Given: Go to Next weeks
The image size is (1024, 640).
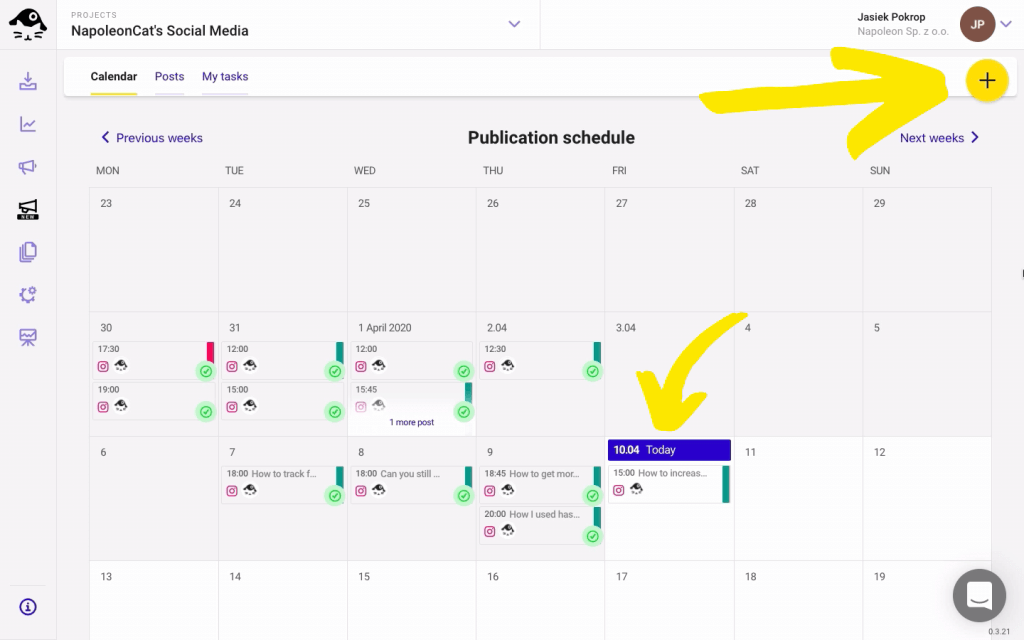Looking at the screenshot, I should tap(939, 138).
